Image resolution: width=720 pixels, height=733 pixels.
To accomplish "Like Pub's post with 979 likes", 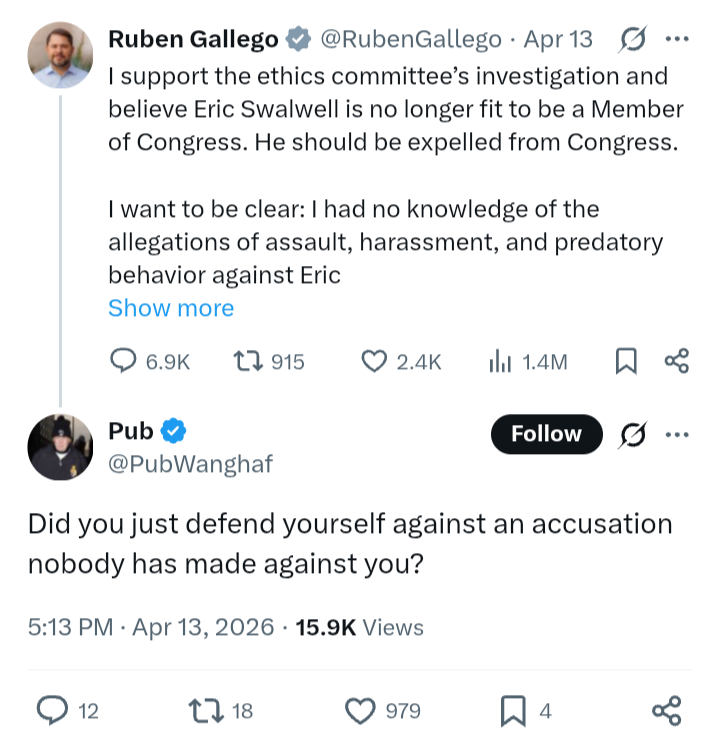I will 383,711.
